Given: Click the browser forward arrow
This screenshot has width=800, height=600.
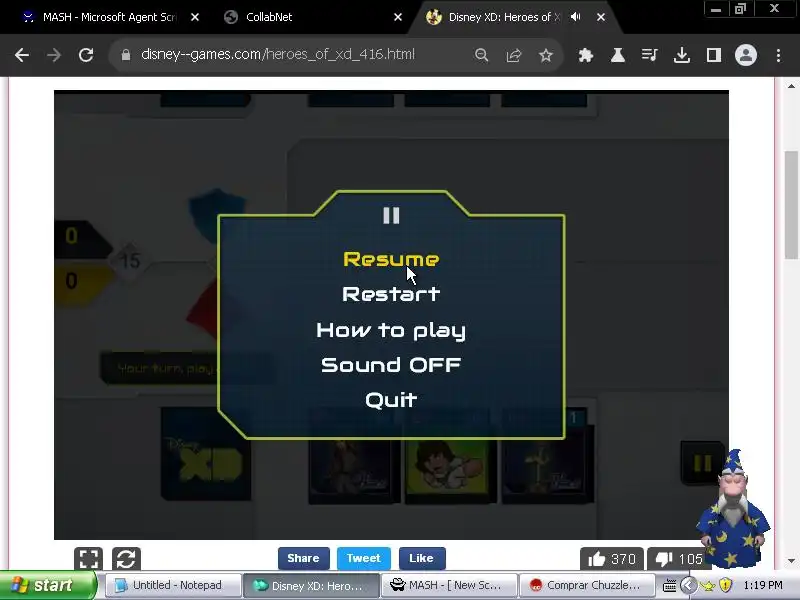Looking at the screenshot, I should pos(54,55).
